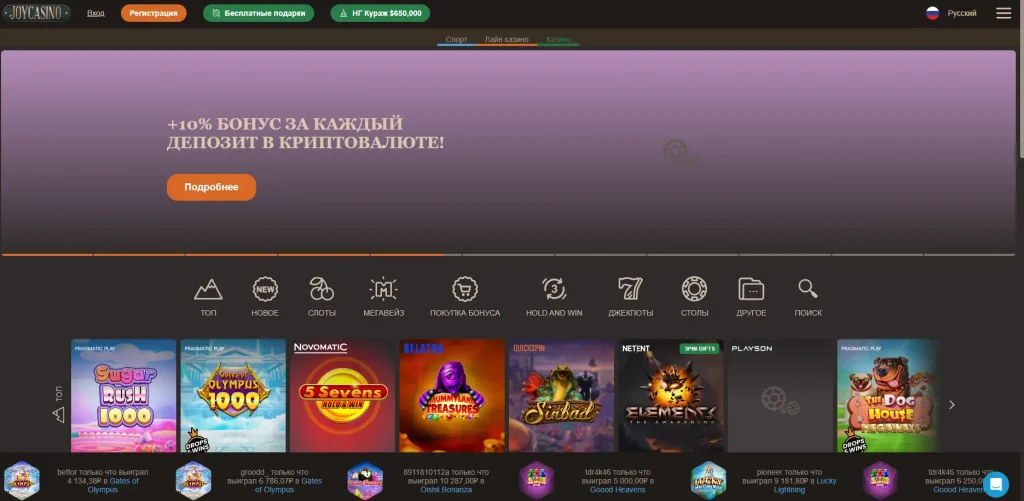Jump to last banner slide indicator
The width and height of the screenshot is (1024, 501).
click(x=970, y=254)
